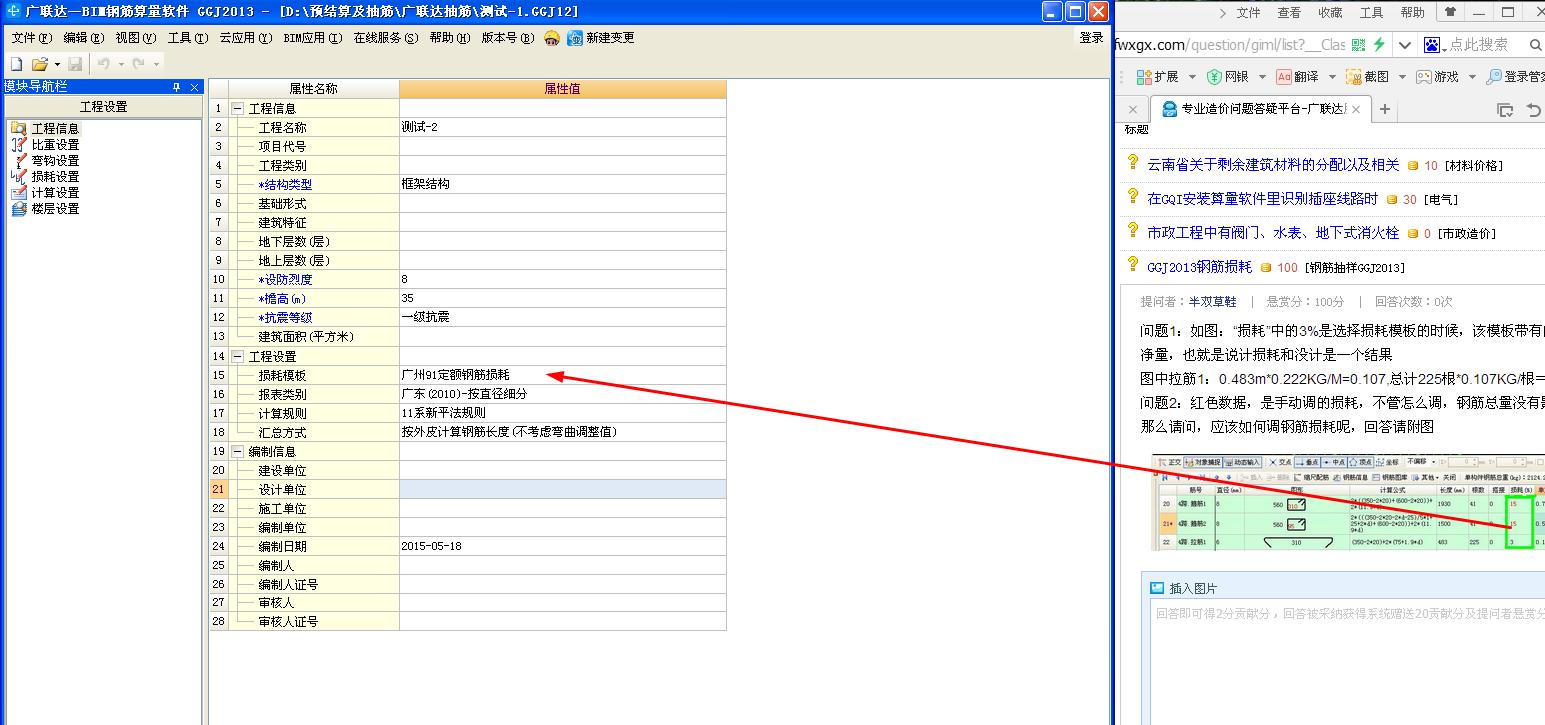The height and width of the screenshot is (725, 1545).
Task: Open the 版本号(B) menu
Action: click(x=508, y=38)
